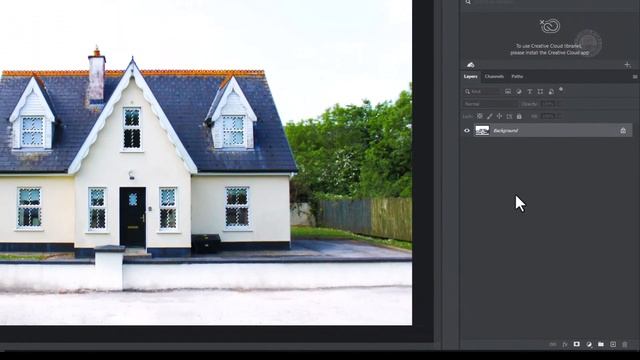The image size is (640, 360).
Task: Lock layer position
Action: pyautogui.click(x=499, y=116)
